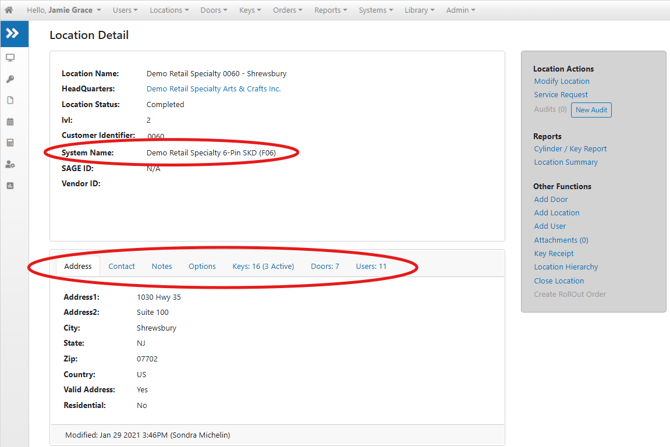
Task: Click the home icon in the navbar
Action: point(10,10)
